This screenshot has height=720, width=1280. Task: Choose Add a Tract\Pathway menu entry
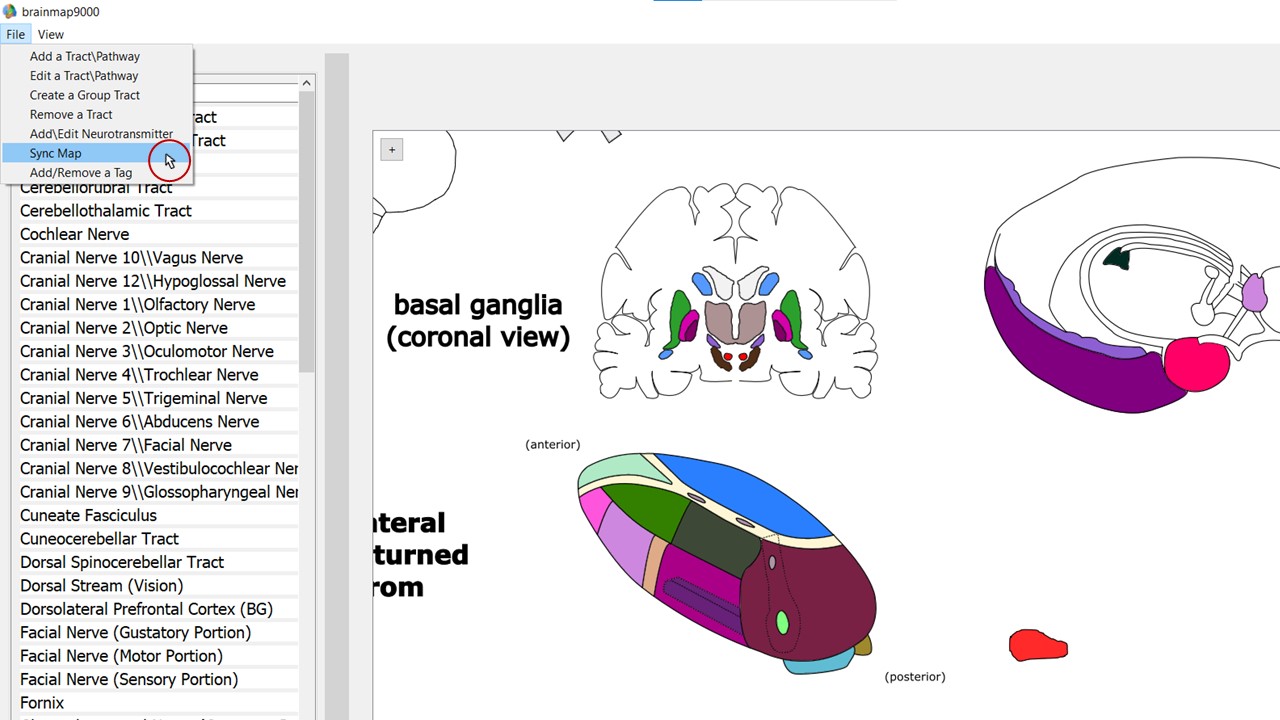coord(84,56)
